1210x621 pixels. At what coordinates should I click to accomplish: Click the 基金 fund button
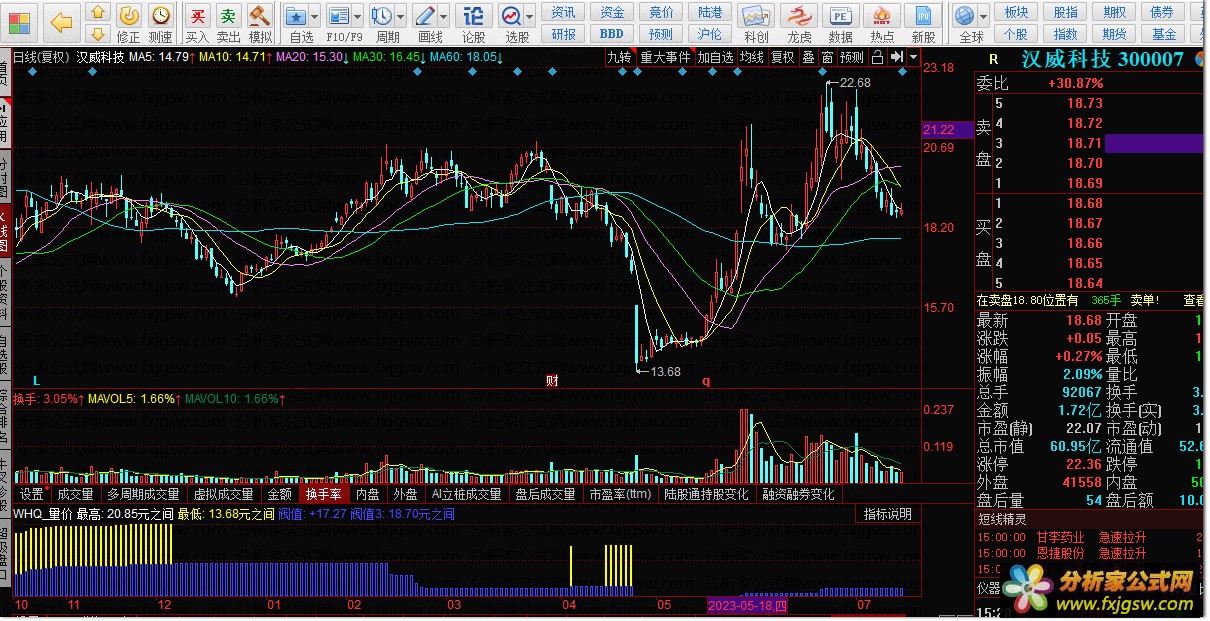(x=1163, y=34)
